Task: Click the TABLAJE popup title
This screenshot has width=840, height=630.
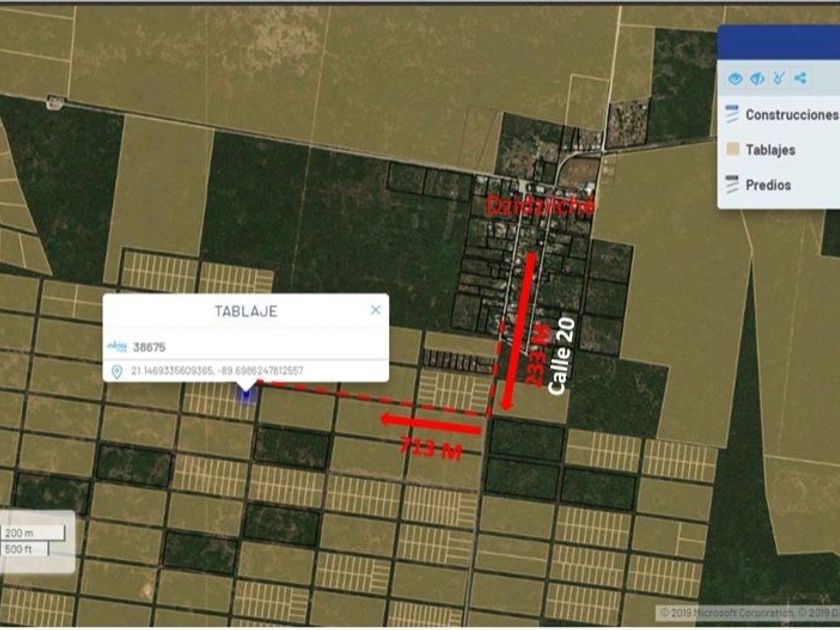Action: [246, 311]
